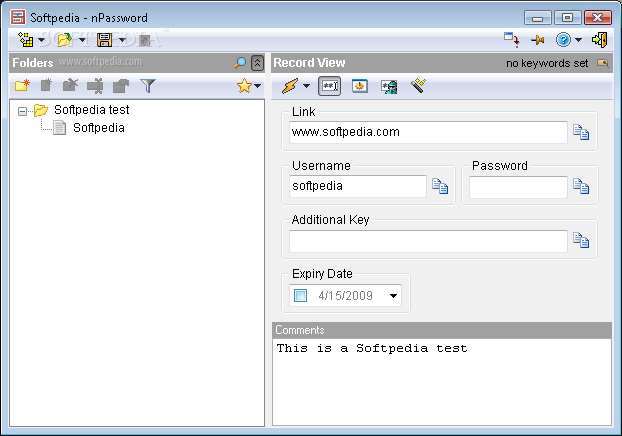Image resolution: width=622 pixels, height=436 pixels.
Task: Click the move folder icon in Folders toolbar
Action: (x=121, y=86)
